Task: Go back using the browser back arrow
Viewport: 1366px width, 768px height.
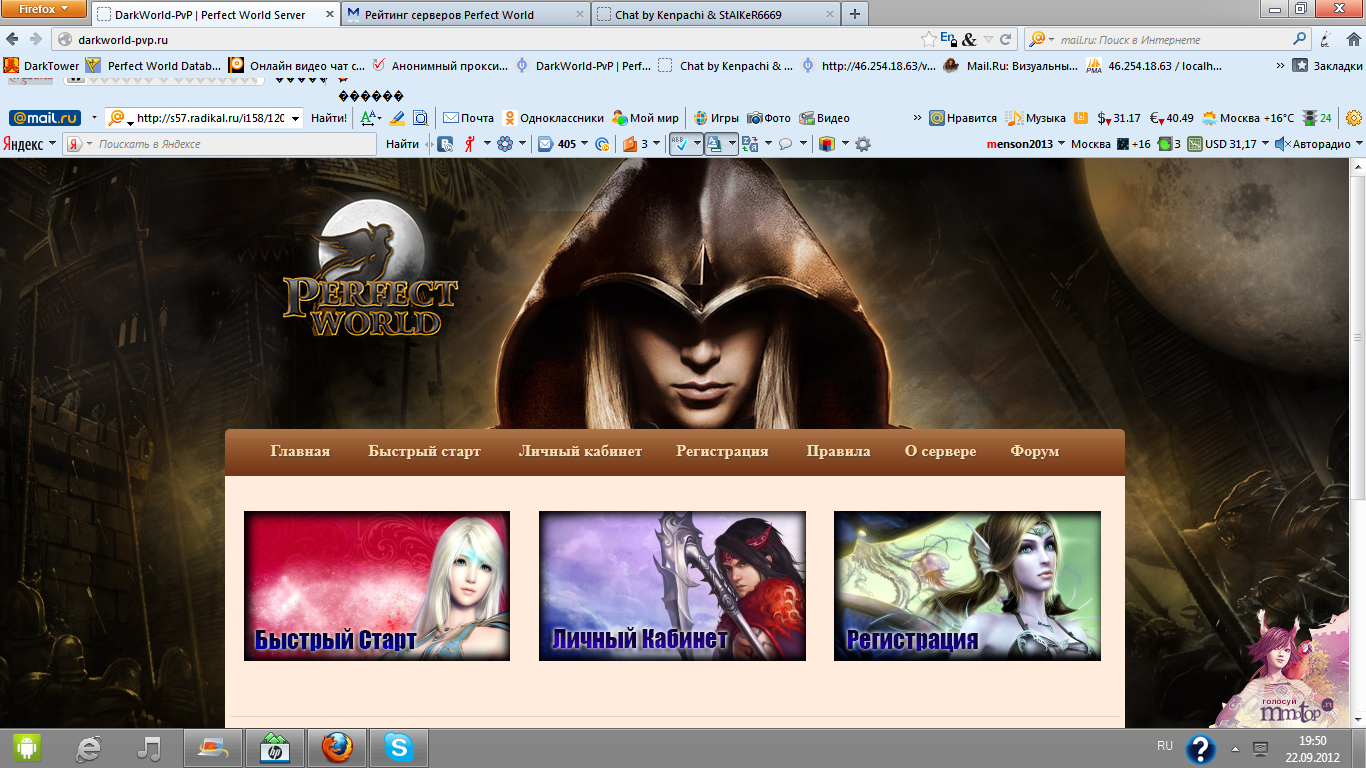Action: (x=14, y=40)
